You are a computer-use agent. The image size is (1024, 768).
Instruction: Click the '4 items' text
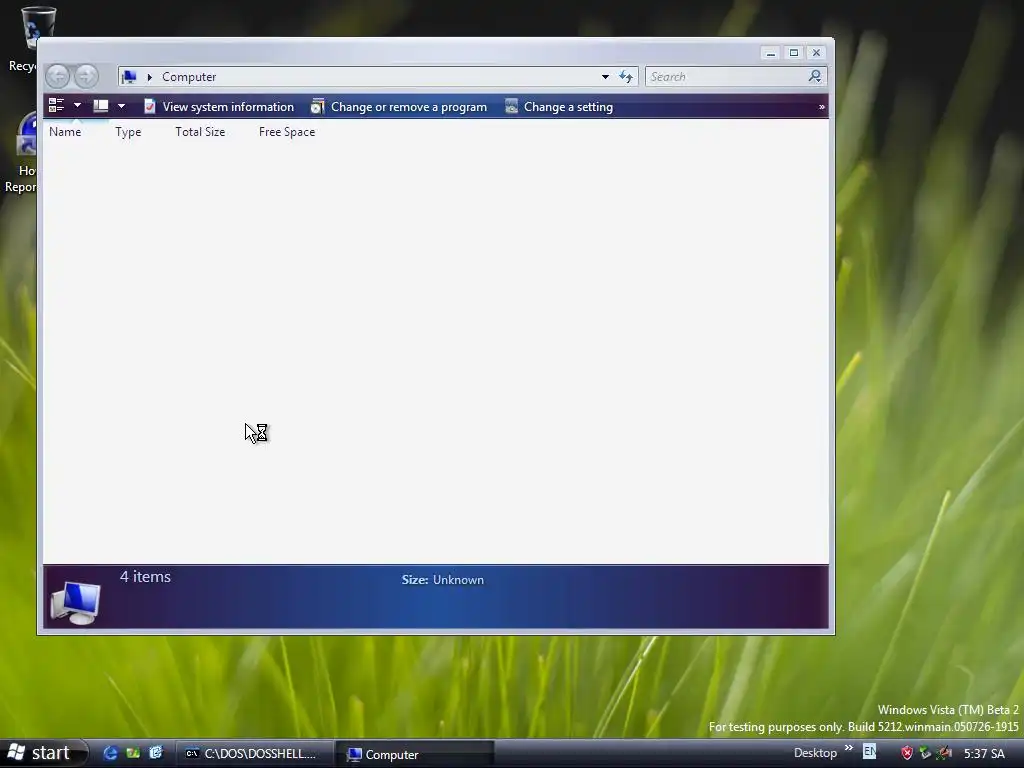[x=145, y=577]
